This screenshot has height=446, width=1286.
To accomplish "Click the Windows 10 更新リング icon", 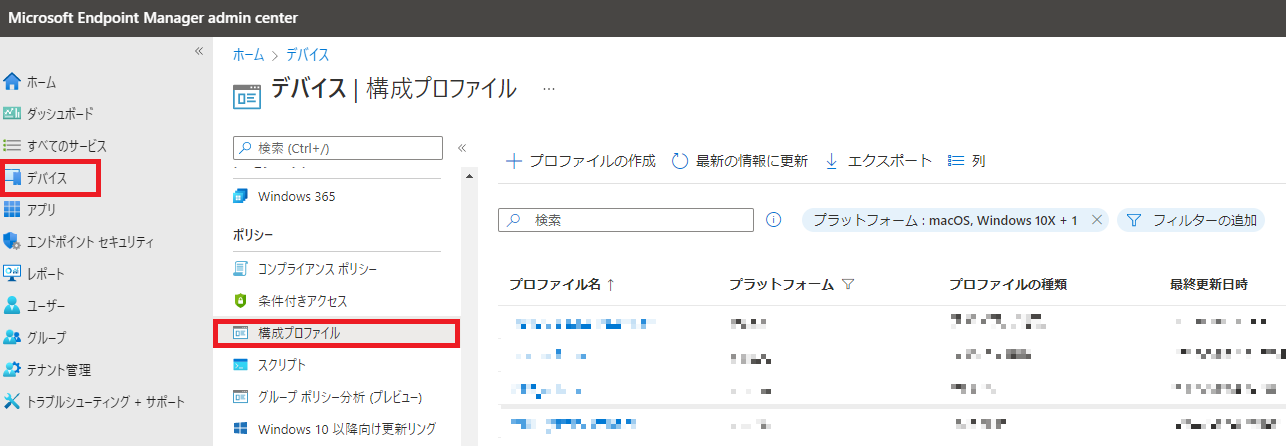I will [x=240, y=429].
